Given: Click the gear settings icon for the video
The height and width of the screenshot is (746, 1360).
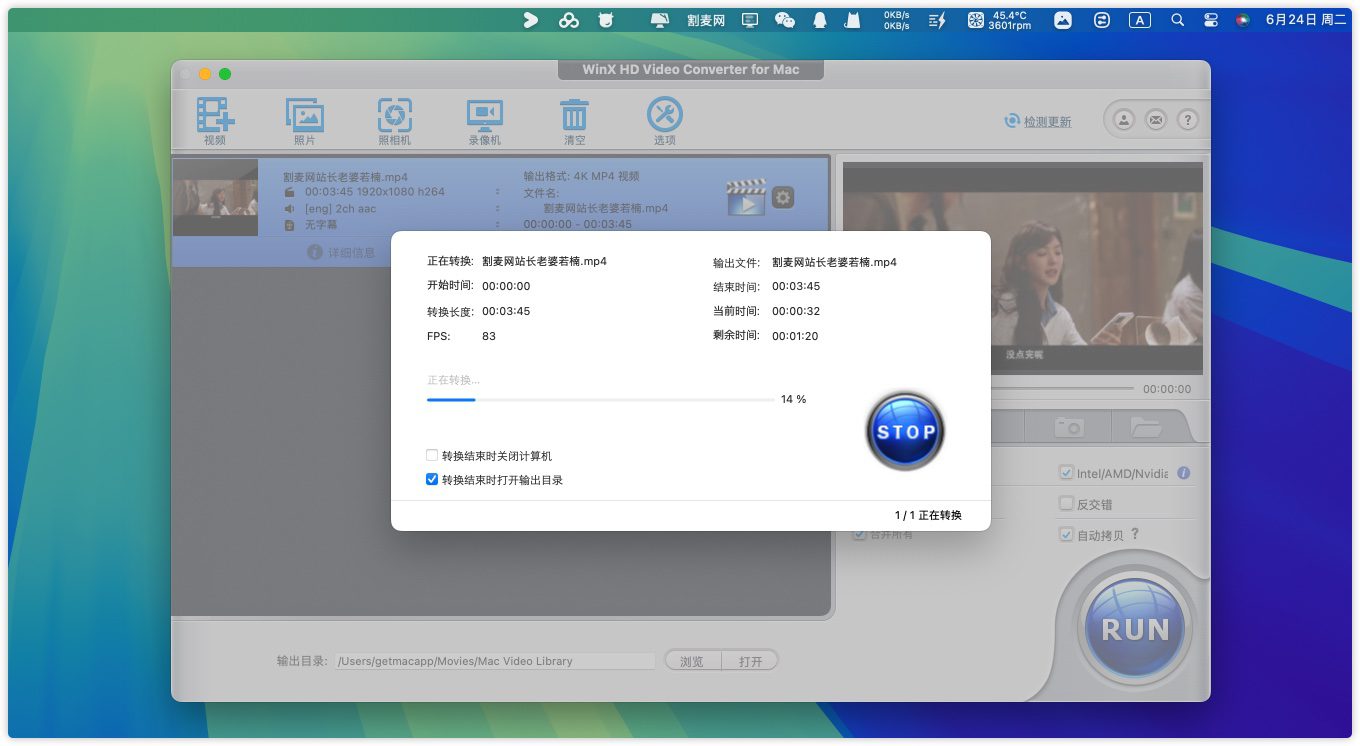Looking at the screenshot, I should pyautogui.click(x=783, y=198).
